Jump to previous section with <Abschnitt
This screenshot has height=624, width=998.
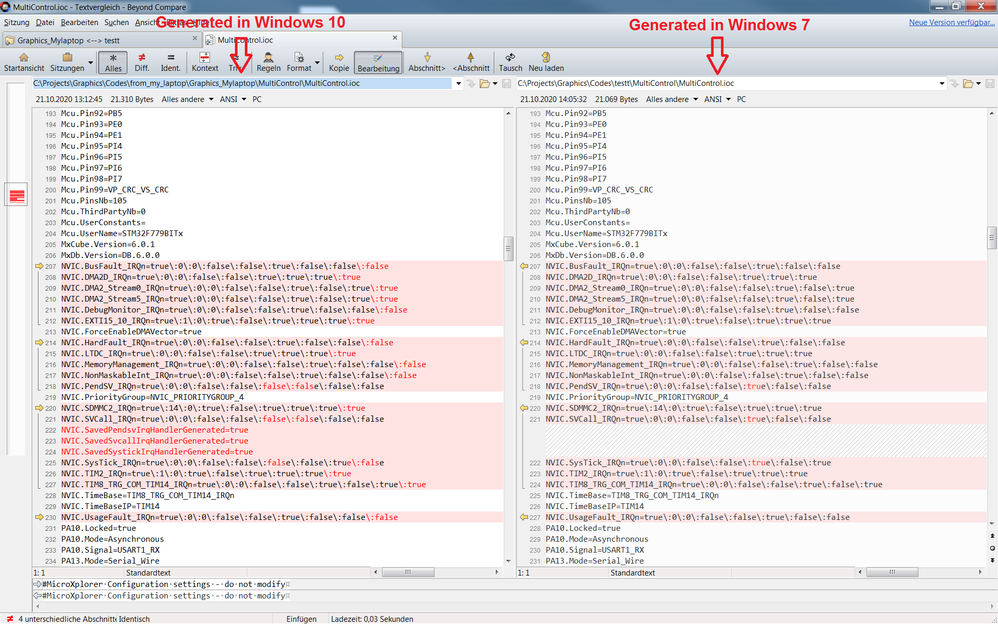click(471, 62)
